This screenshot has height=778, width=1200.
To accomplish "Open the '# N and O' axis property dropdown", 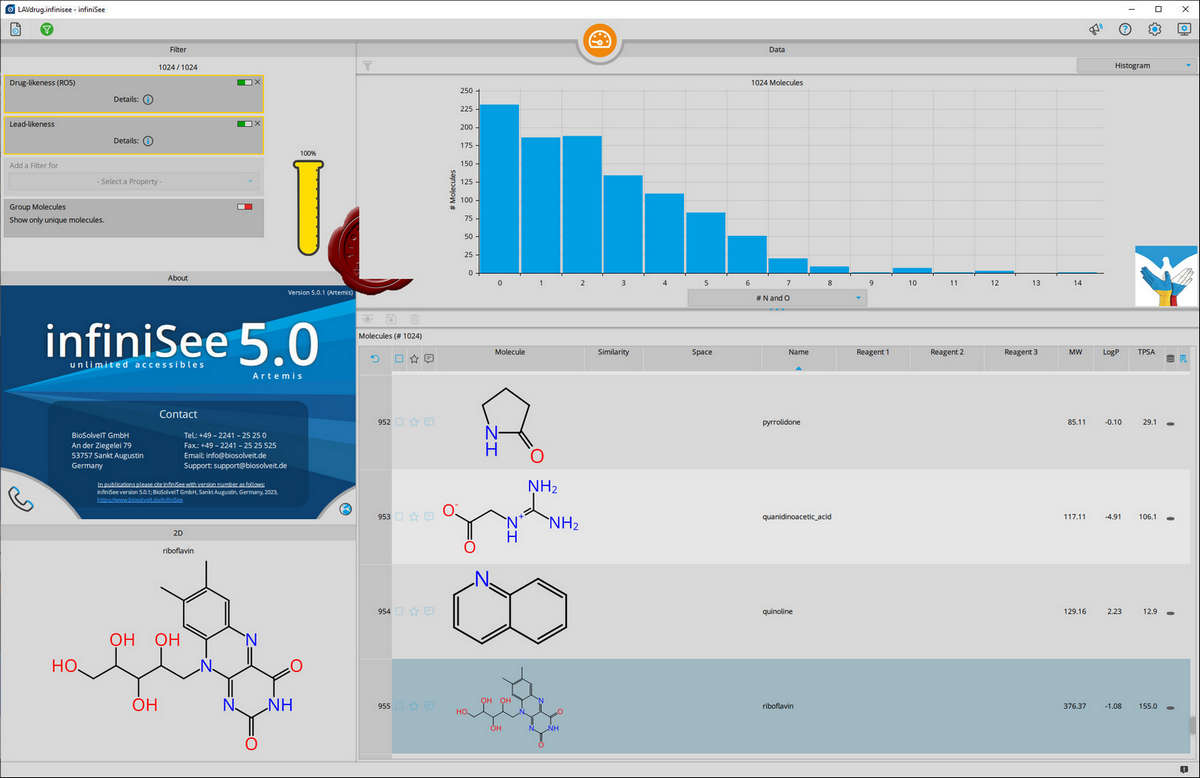I will [x=777, y=298].
